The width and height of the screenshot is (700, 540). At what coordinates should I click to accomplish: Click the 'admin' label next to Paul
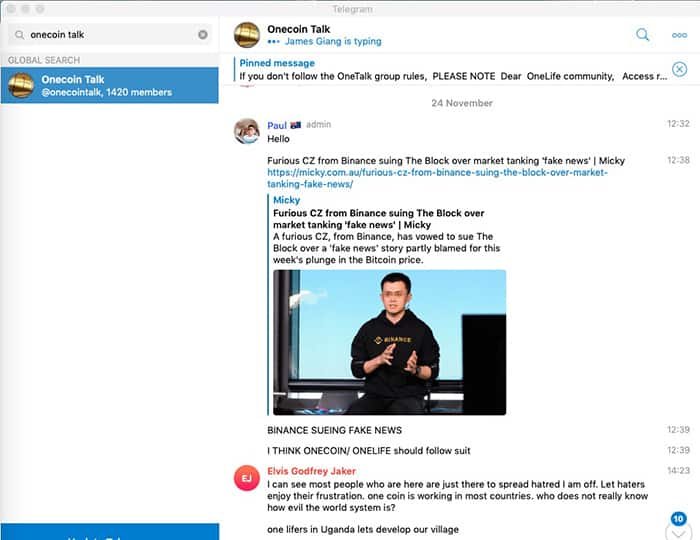pos(319,125)
